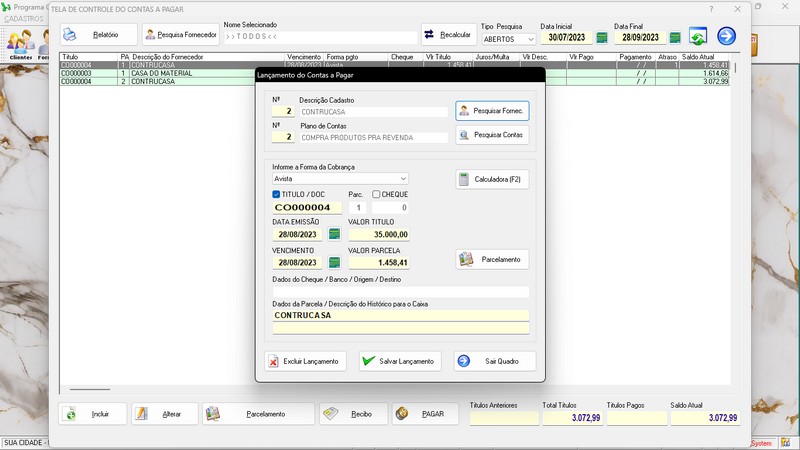Click Dados do Cheque / Banco field
This screenshot has width=800, height=450.
pos(401,291)
